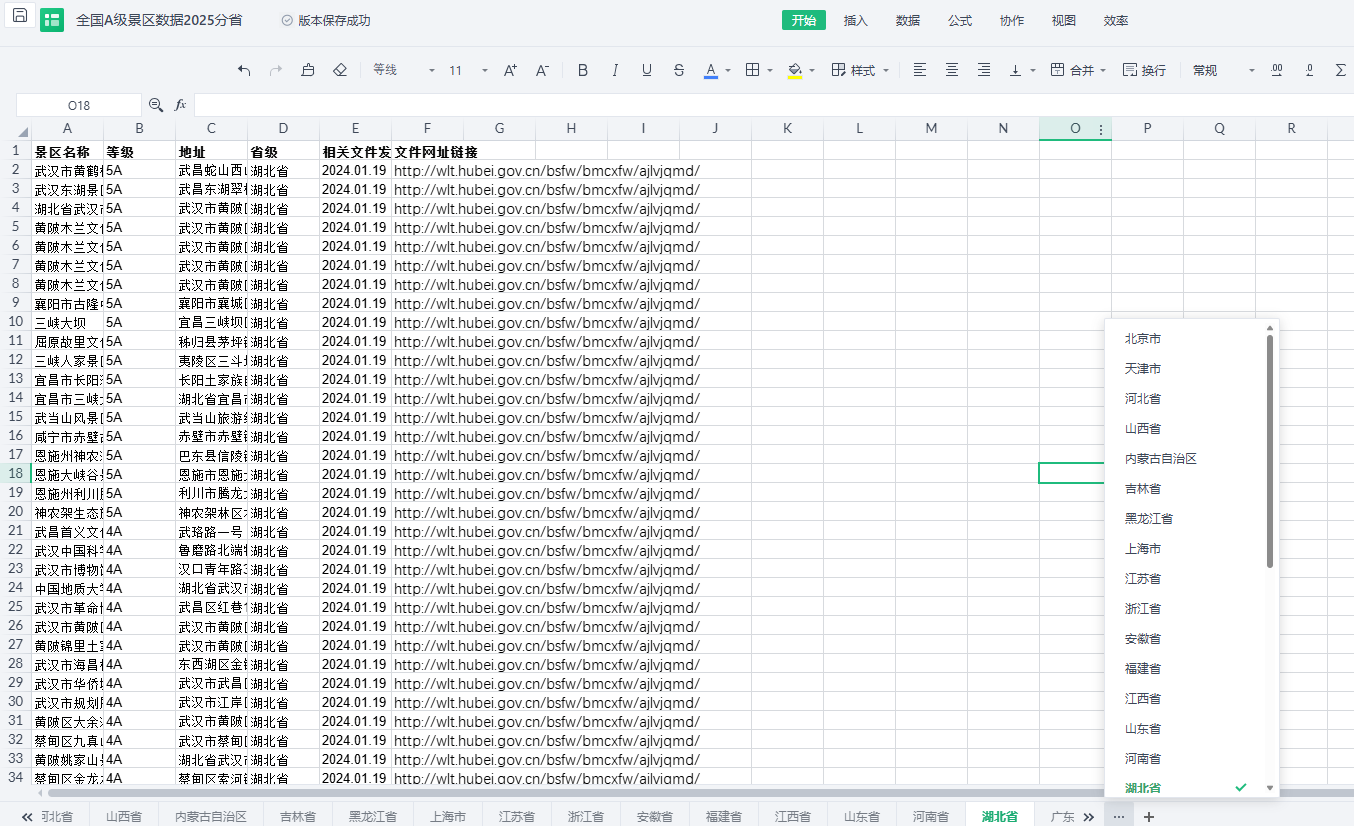Open the 视图 ribbon tab
This screenshot has height=826, width=1354.
point(1064,20)
